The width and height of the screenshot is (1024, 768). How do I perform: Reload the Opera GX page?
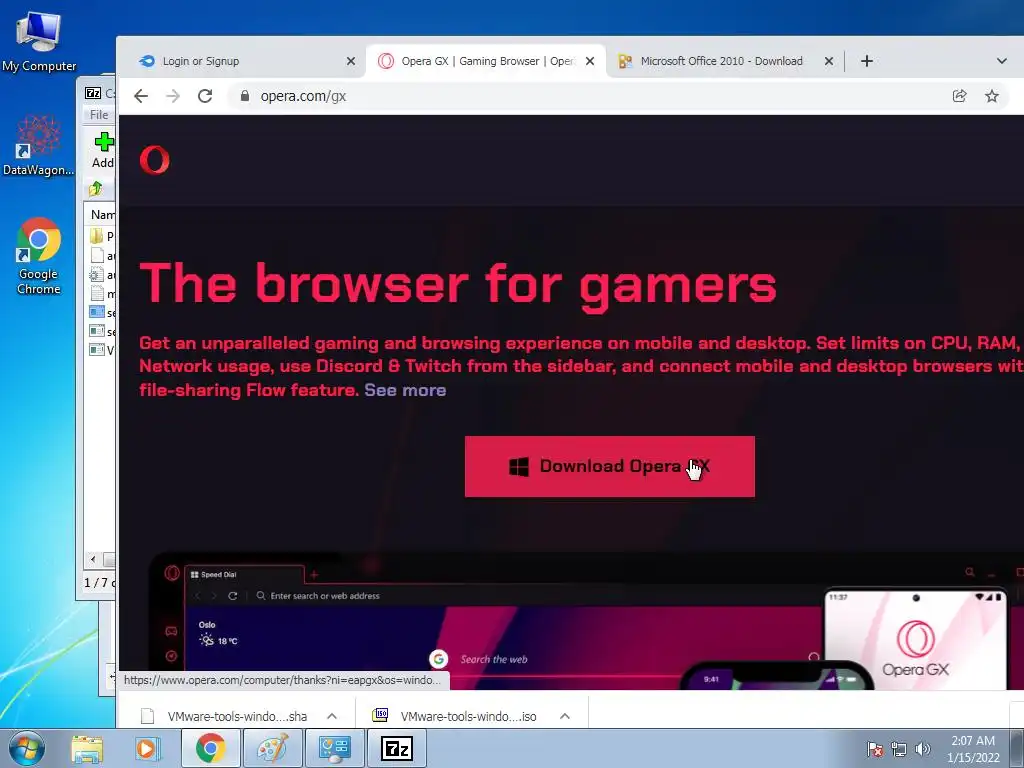[205, 96]
